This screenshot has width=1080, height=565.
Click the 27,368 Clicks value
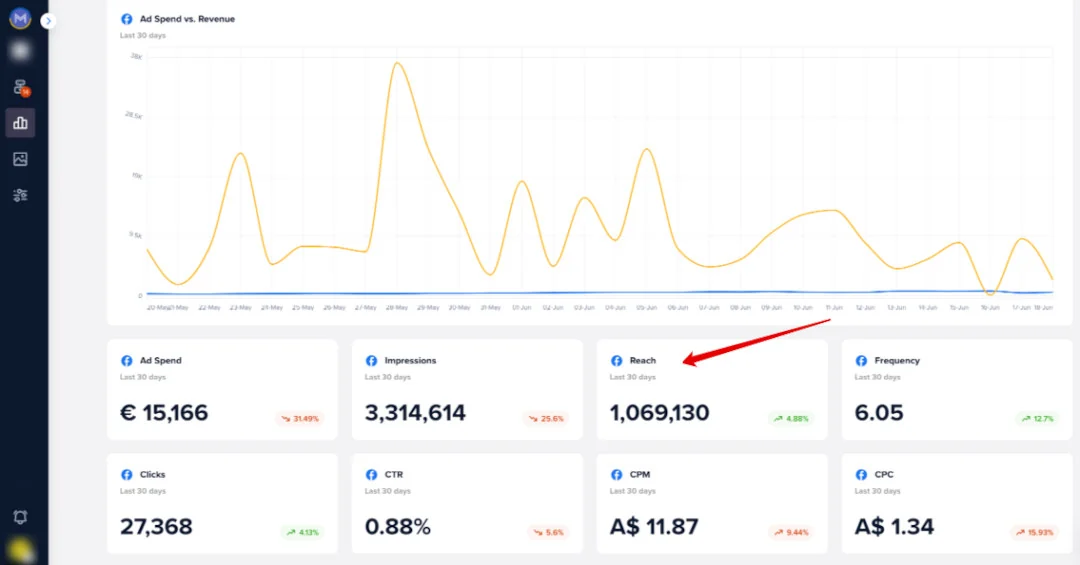(156, 526)
